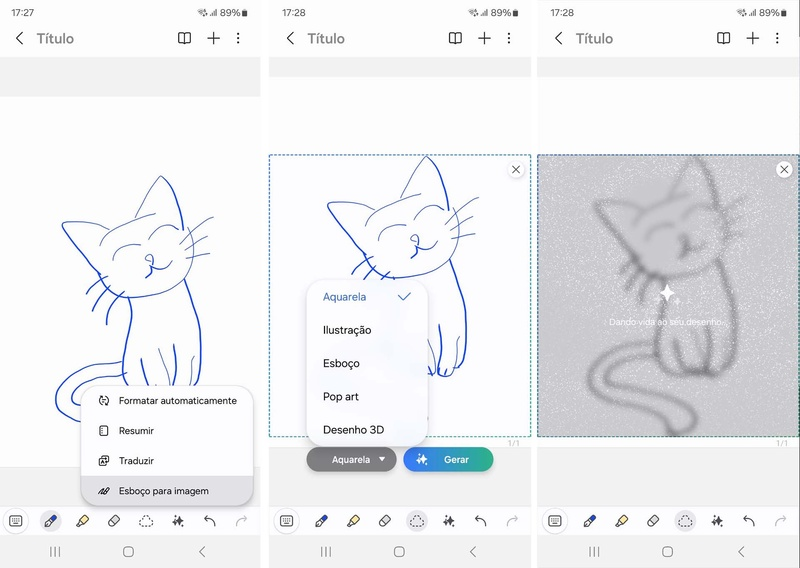Open keyboard input in left screen toolbar
The width and height of the screenshot is (800, 568).
pyautogui.click(x=16, y=521)
